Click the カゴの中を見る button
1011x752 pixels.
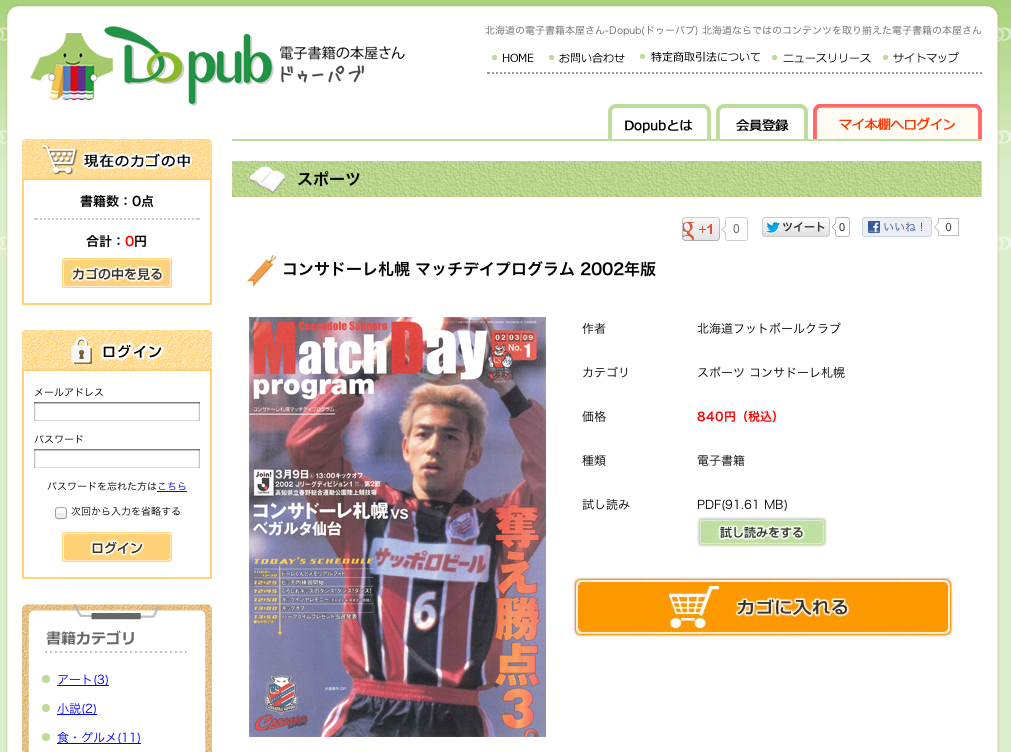(x=117, y=273)
